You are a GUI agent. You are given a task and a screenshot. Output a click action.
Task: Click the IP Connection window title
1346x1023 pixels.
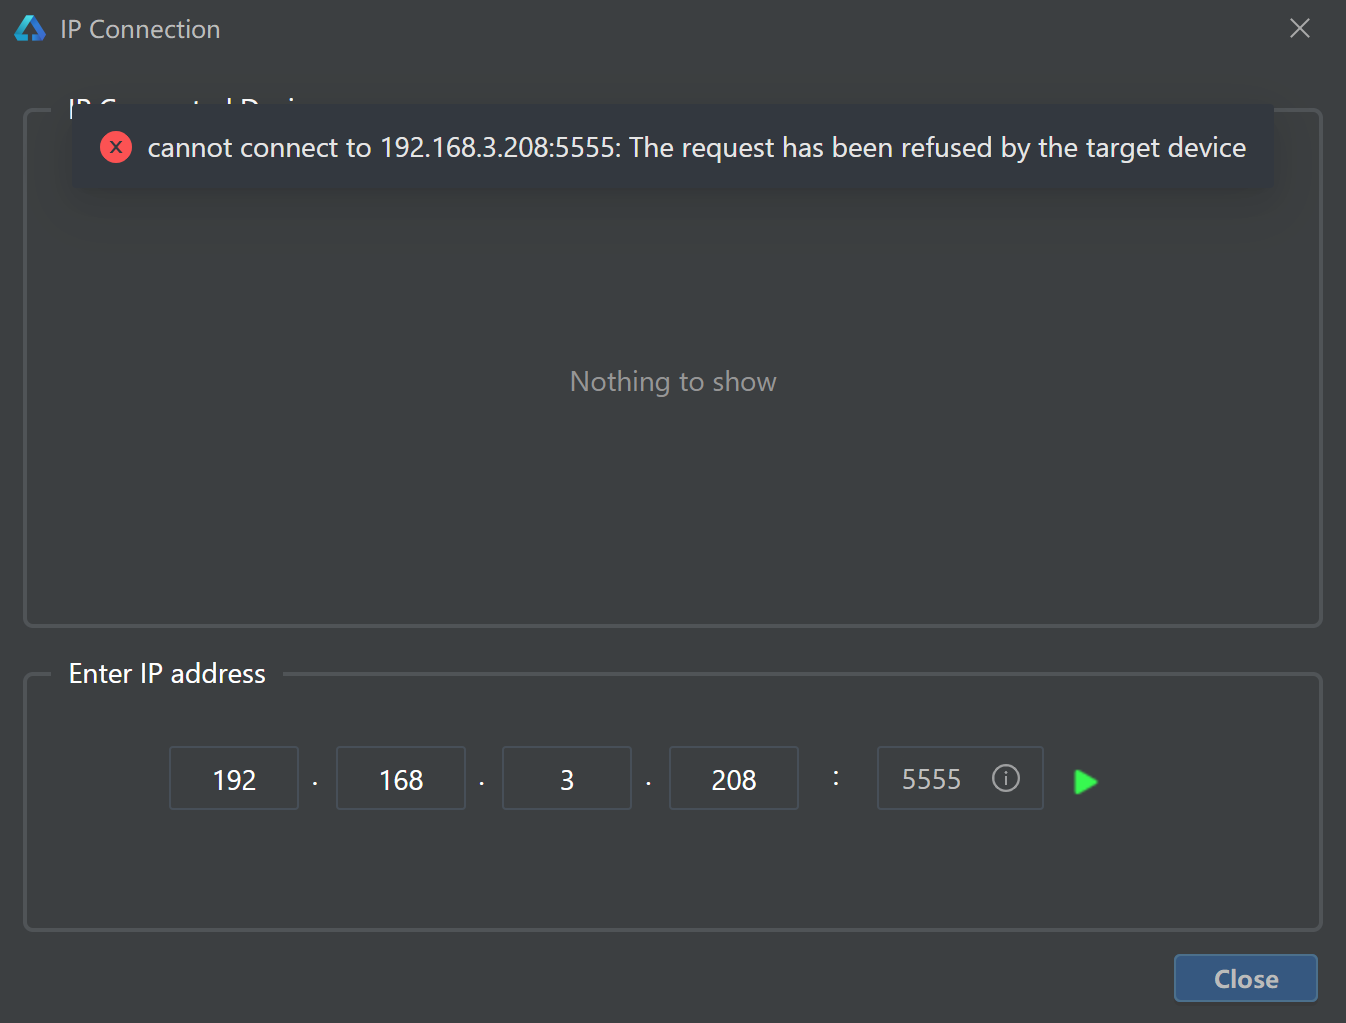tap(140, 29)
